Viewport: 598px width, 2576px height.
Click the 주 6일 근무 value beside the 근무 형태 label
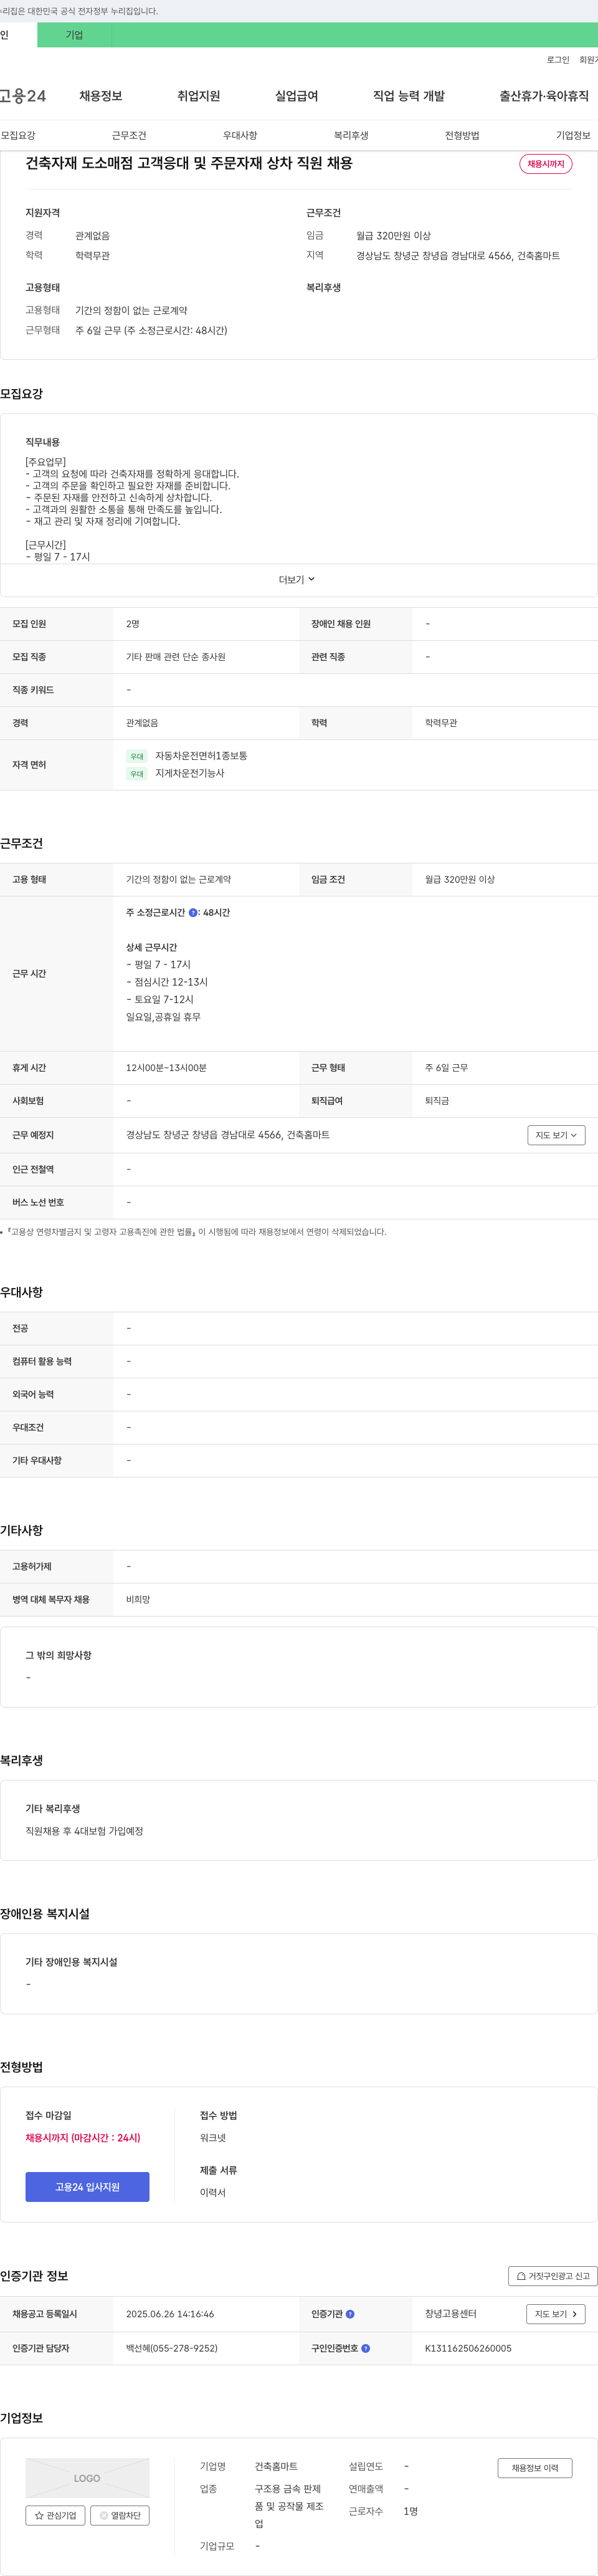(446, 1068)
